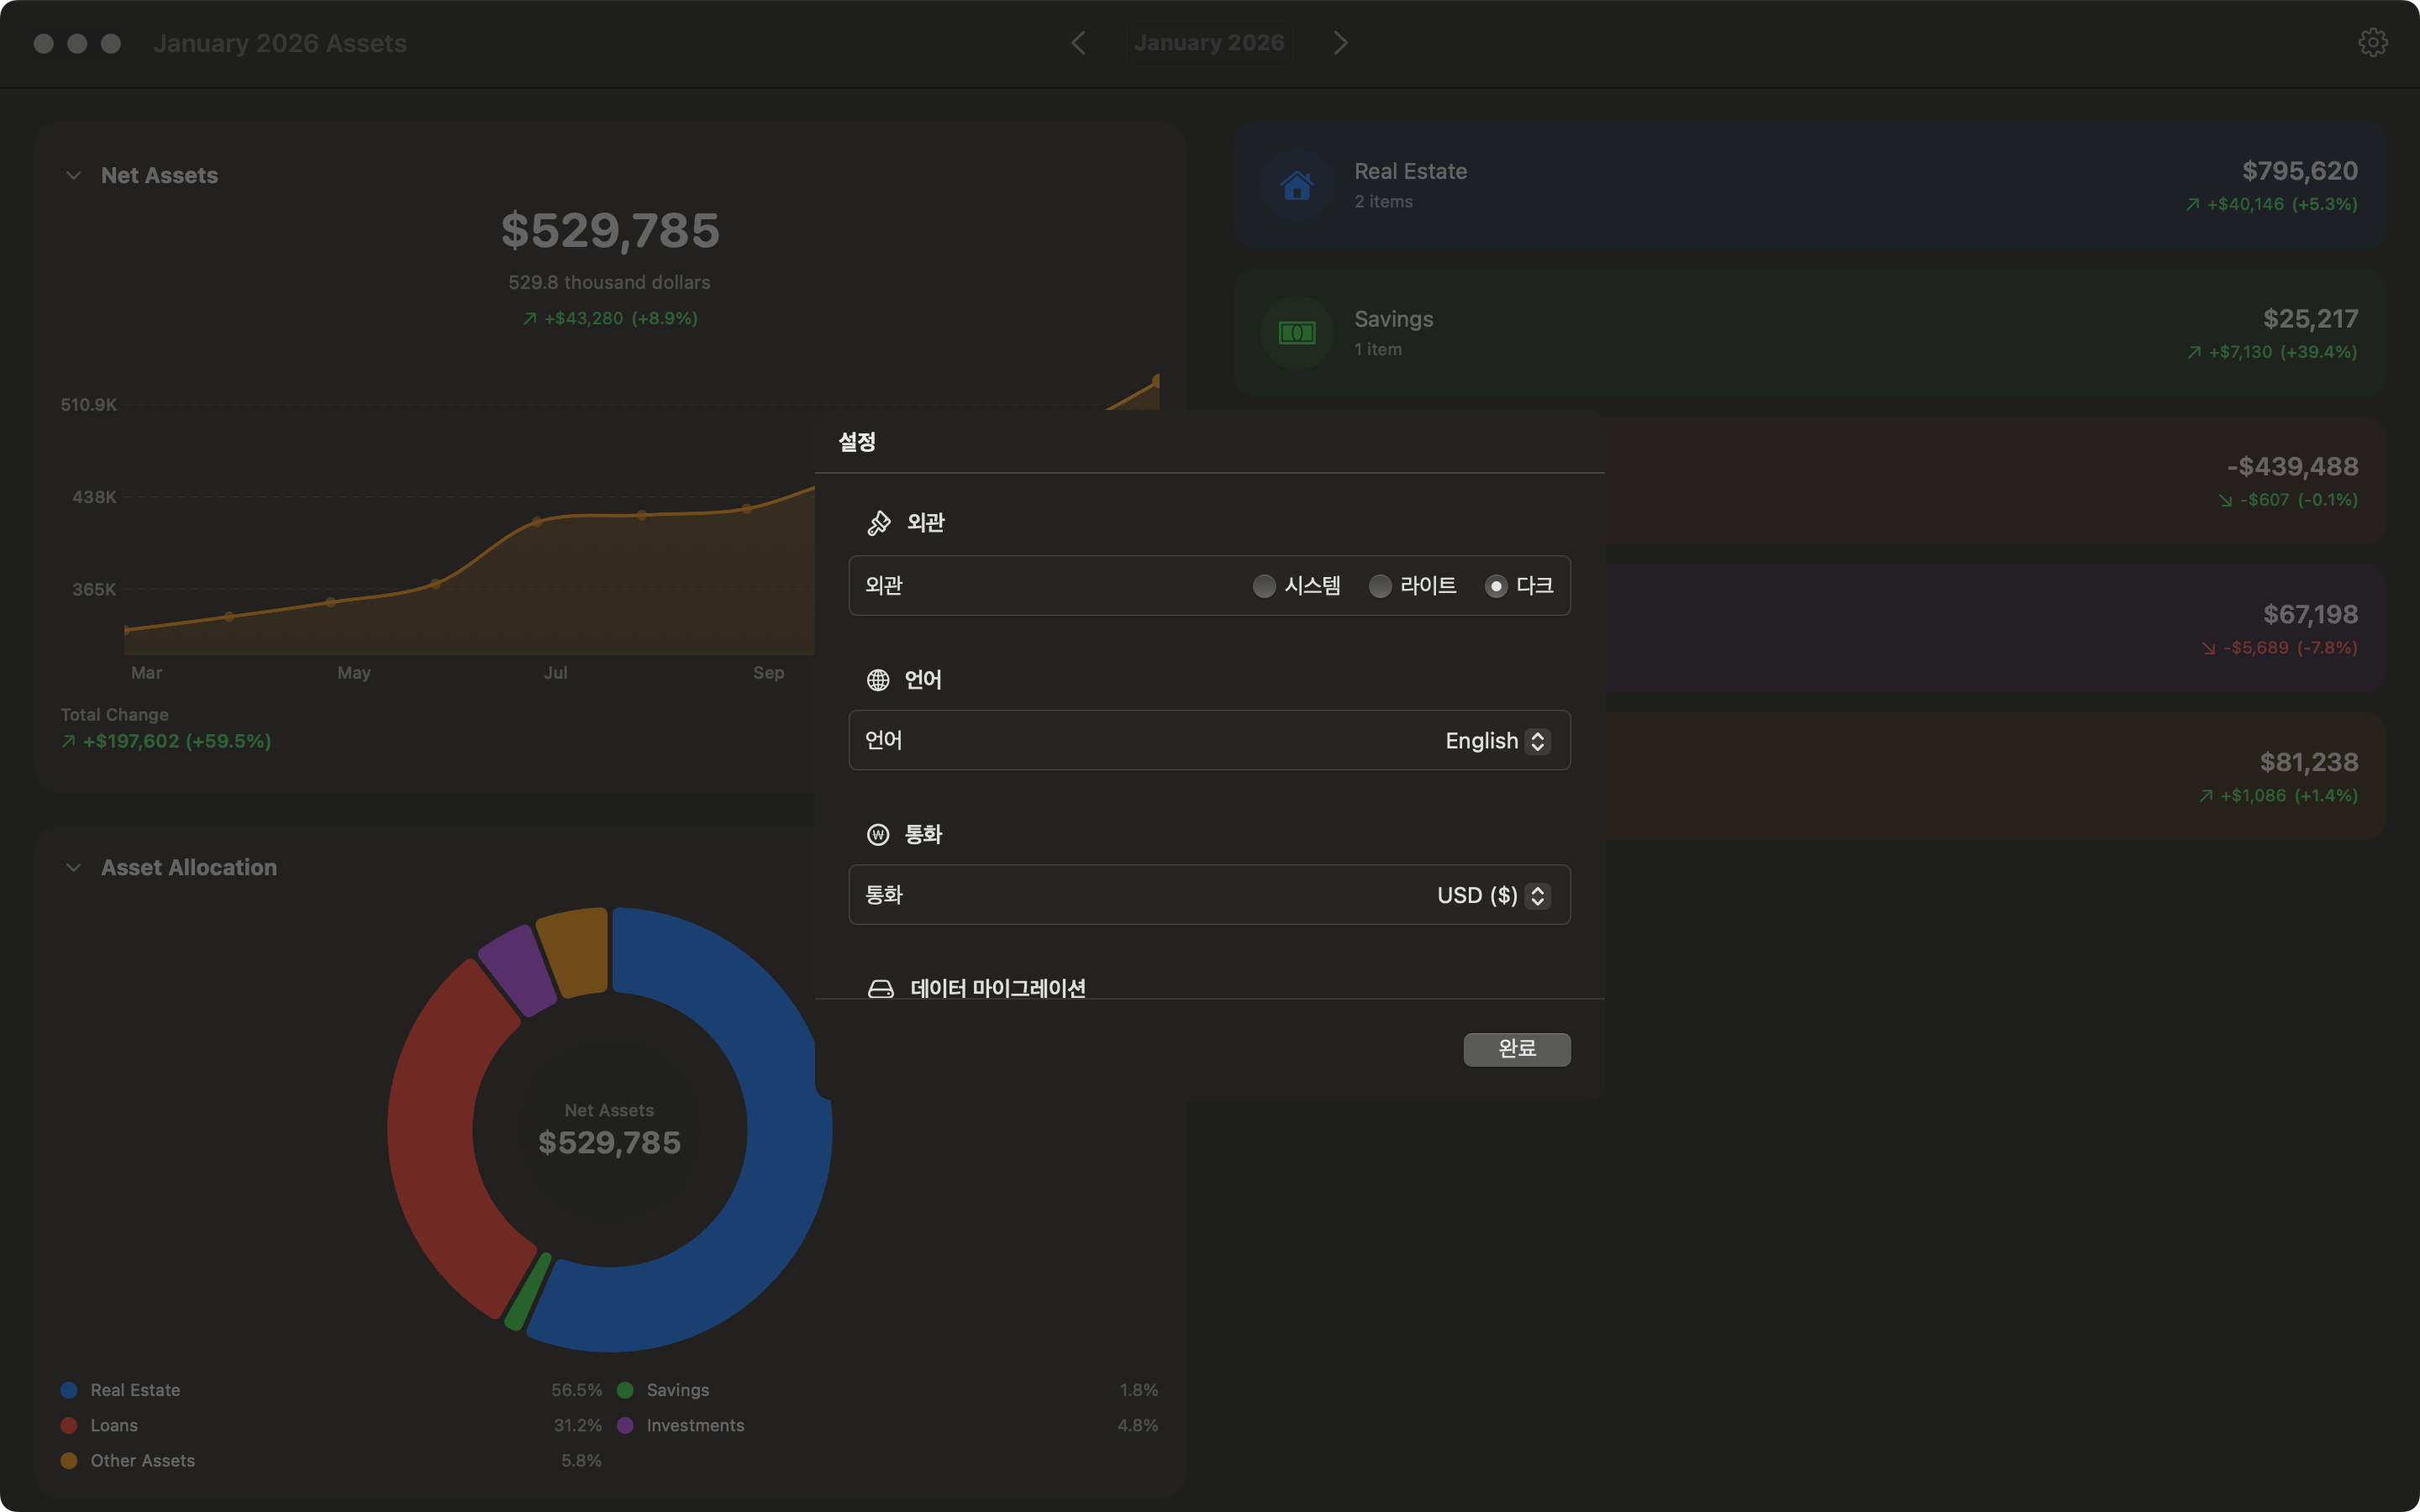Click the globe icon beside 언어 heading
Viewport: 2420px width, 1512px height.
tap(878, 680)
